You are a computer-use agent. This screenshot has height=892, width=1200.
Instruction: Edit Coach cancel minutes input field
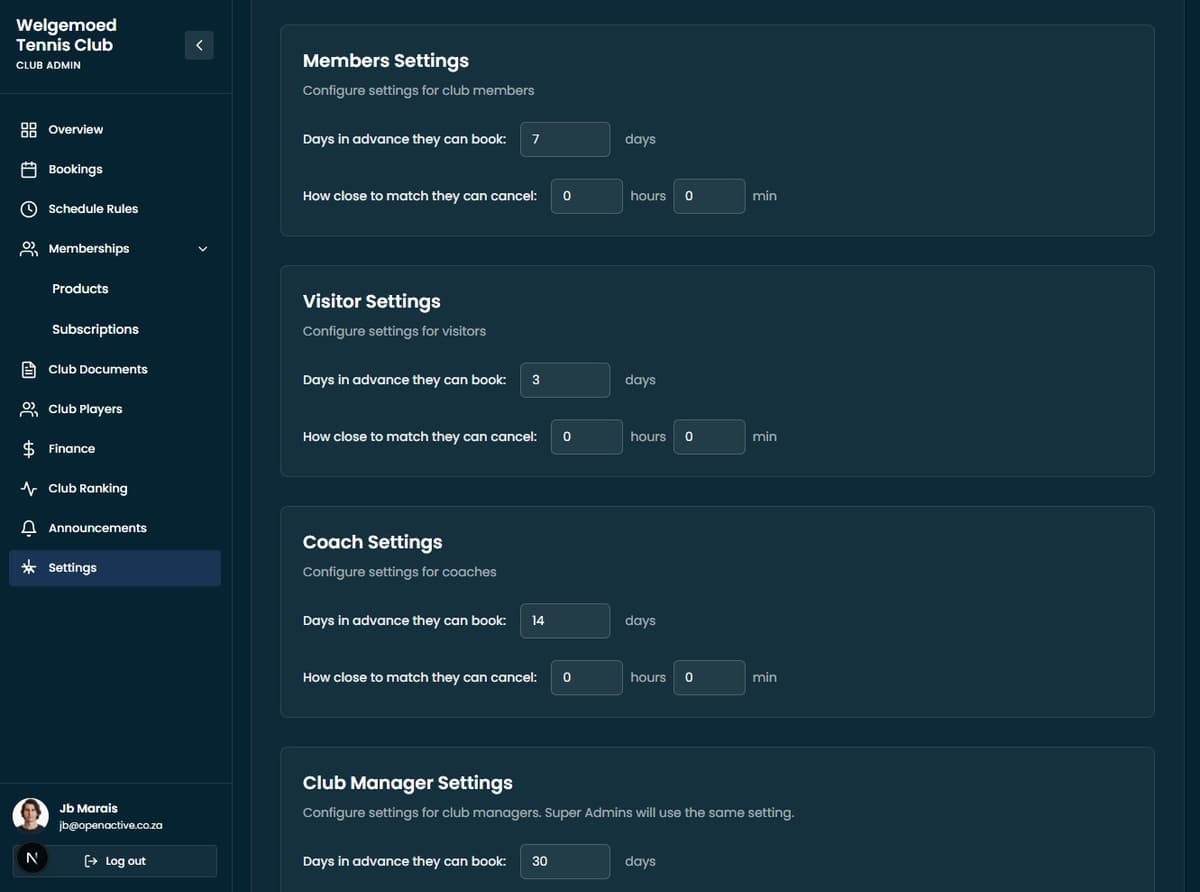(x=708, y=678)
